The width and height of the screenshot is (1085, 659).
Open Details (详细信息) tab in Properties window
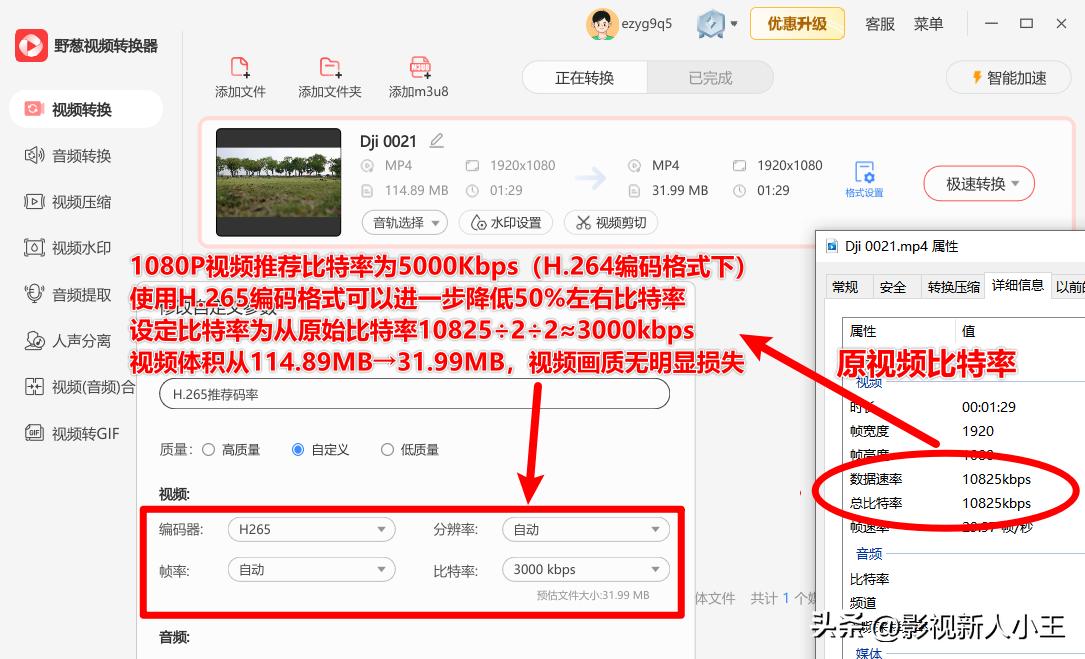point(1018,285)
